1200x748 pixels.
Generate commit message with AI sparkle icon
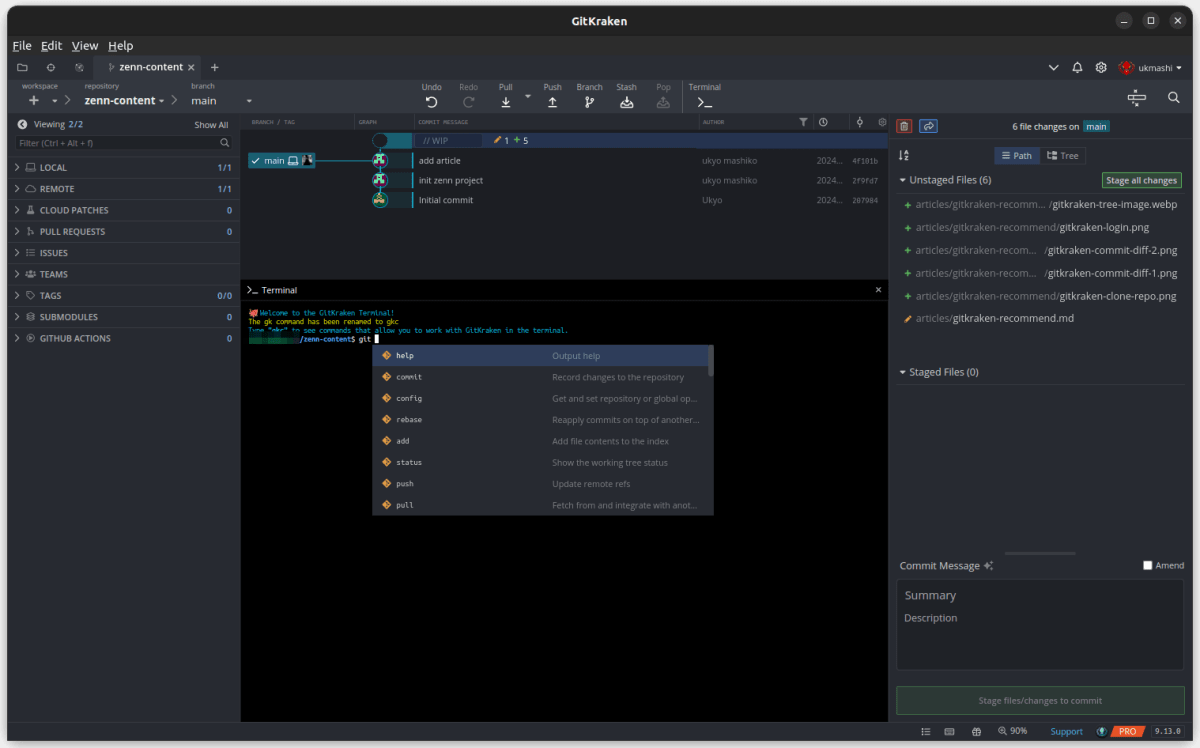988,566
